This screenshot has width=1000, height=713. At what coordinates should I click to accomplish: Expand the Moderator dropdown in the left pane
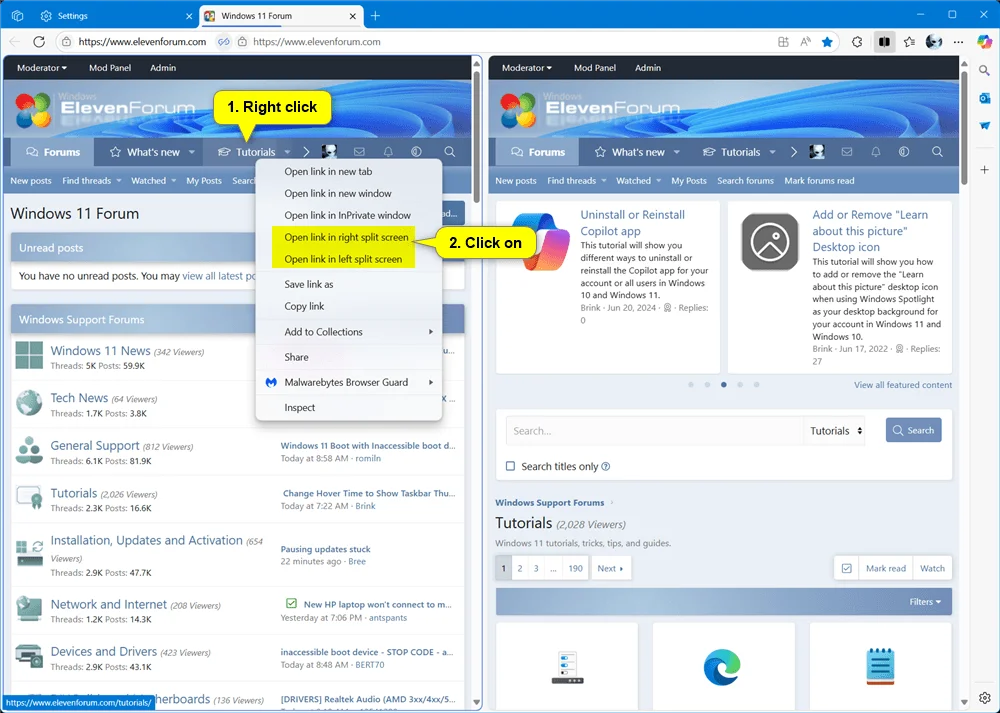41,68
